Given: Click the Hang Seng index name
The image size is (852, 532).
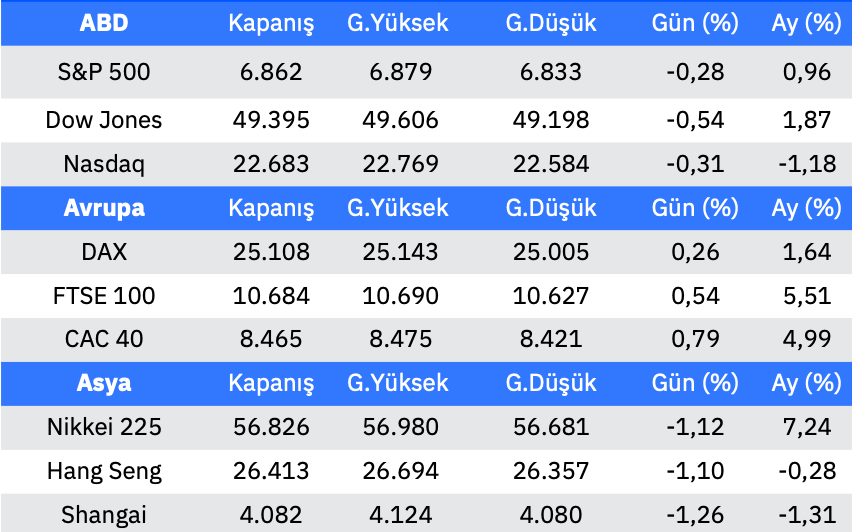Looking at the screenshot, I should (104, 471).
